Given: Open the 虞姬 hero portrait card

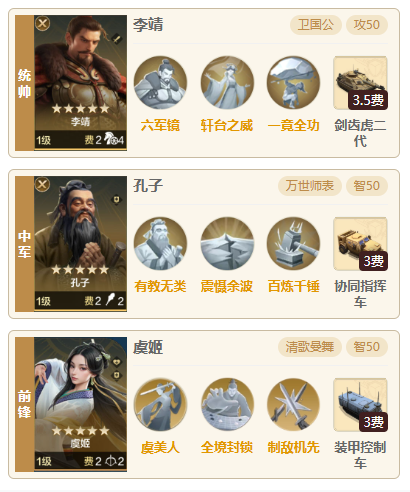Looking at the screenshot, I should pyautogui.click(x=80, y=405).
